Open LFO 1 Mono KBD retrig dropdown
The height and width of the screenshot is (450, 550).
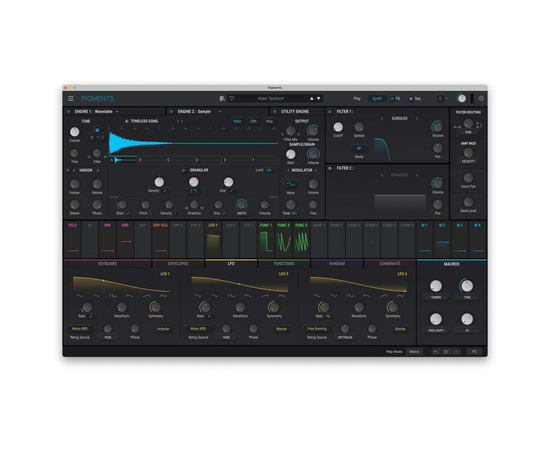(x=80, y=329)
